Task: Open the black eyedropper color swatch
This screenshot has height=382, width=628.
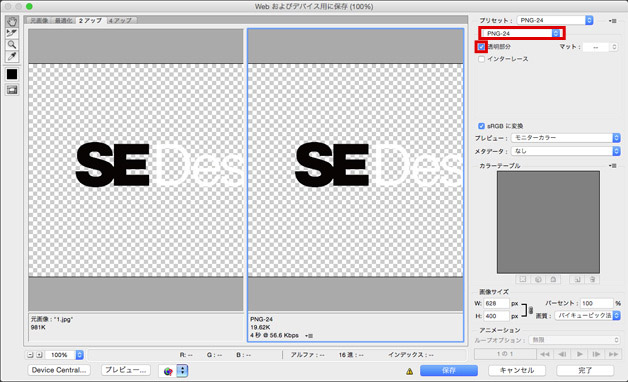Action: [12, 74]
